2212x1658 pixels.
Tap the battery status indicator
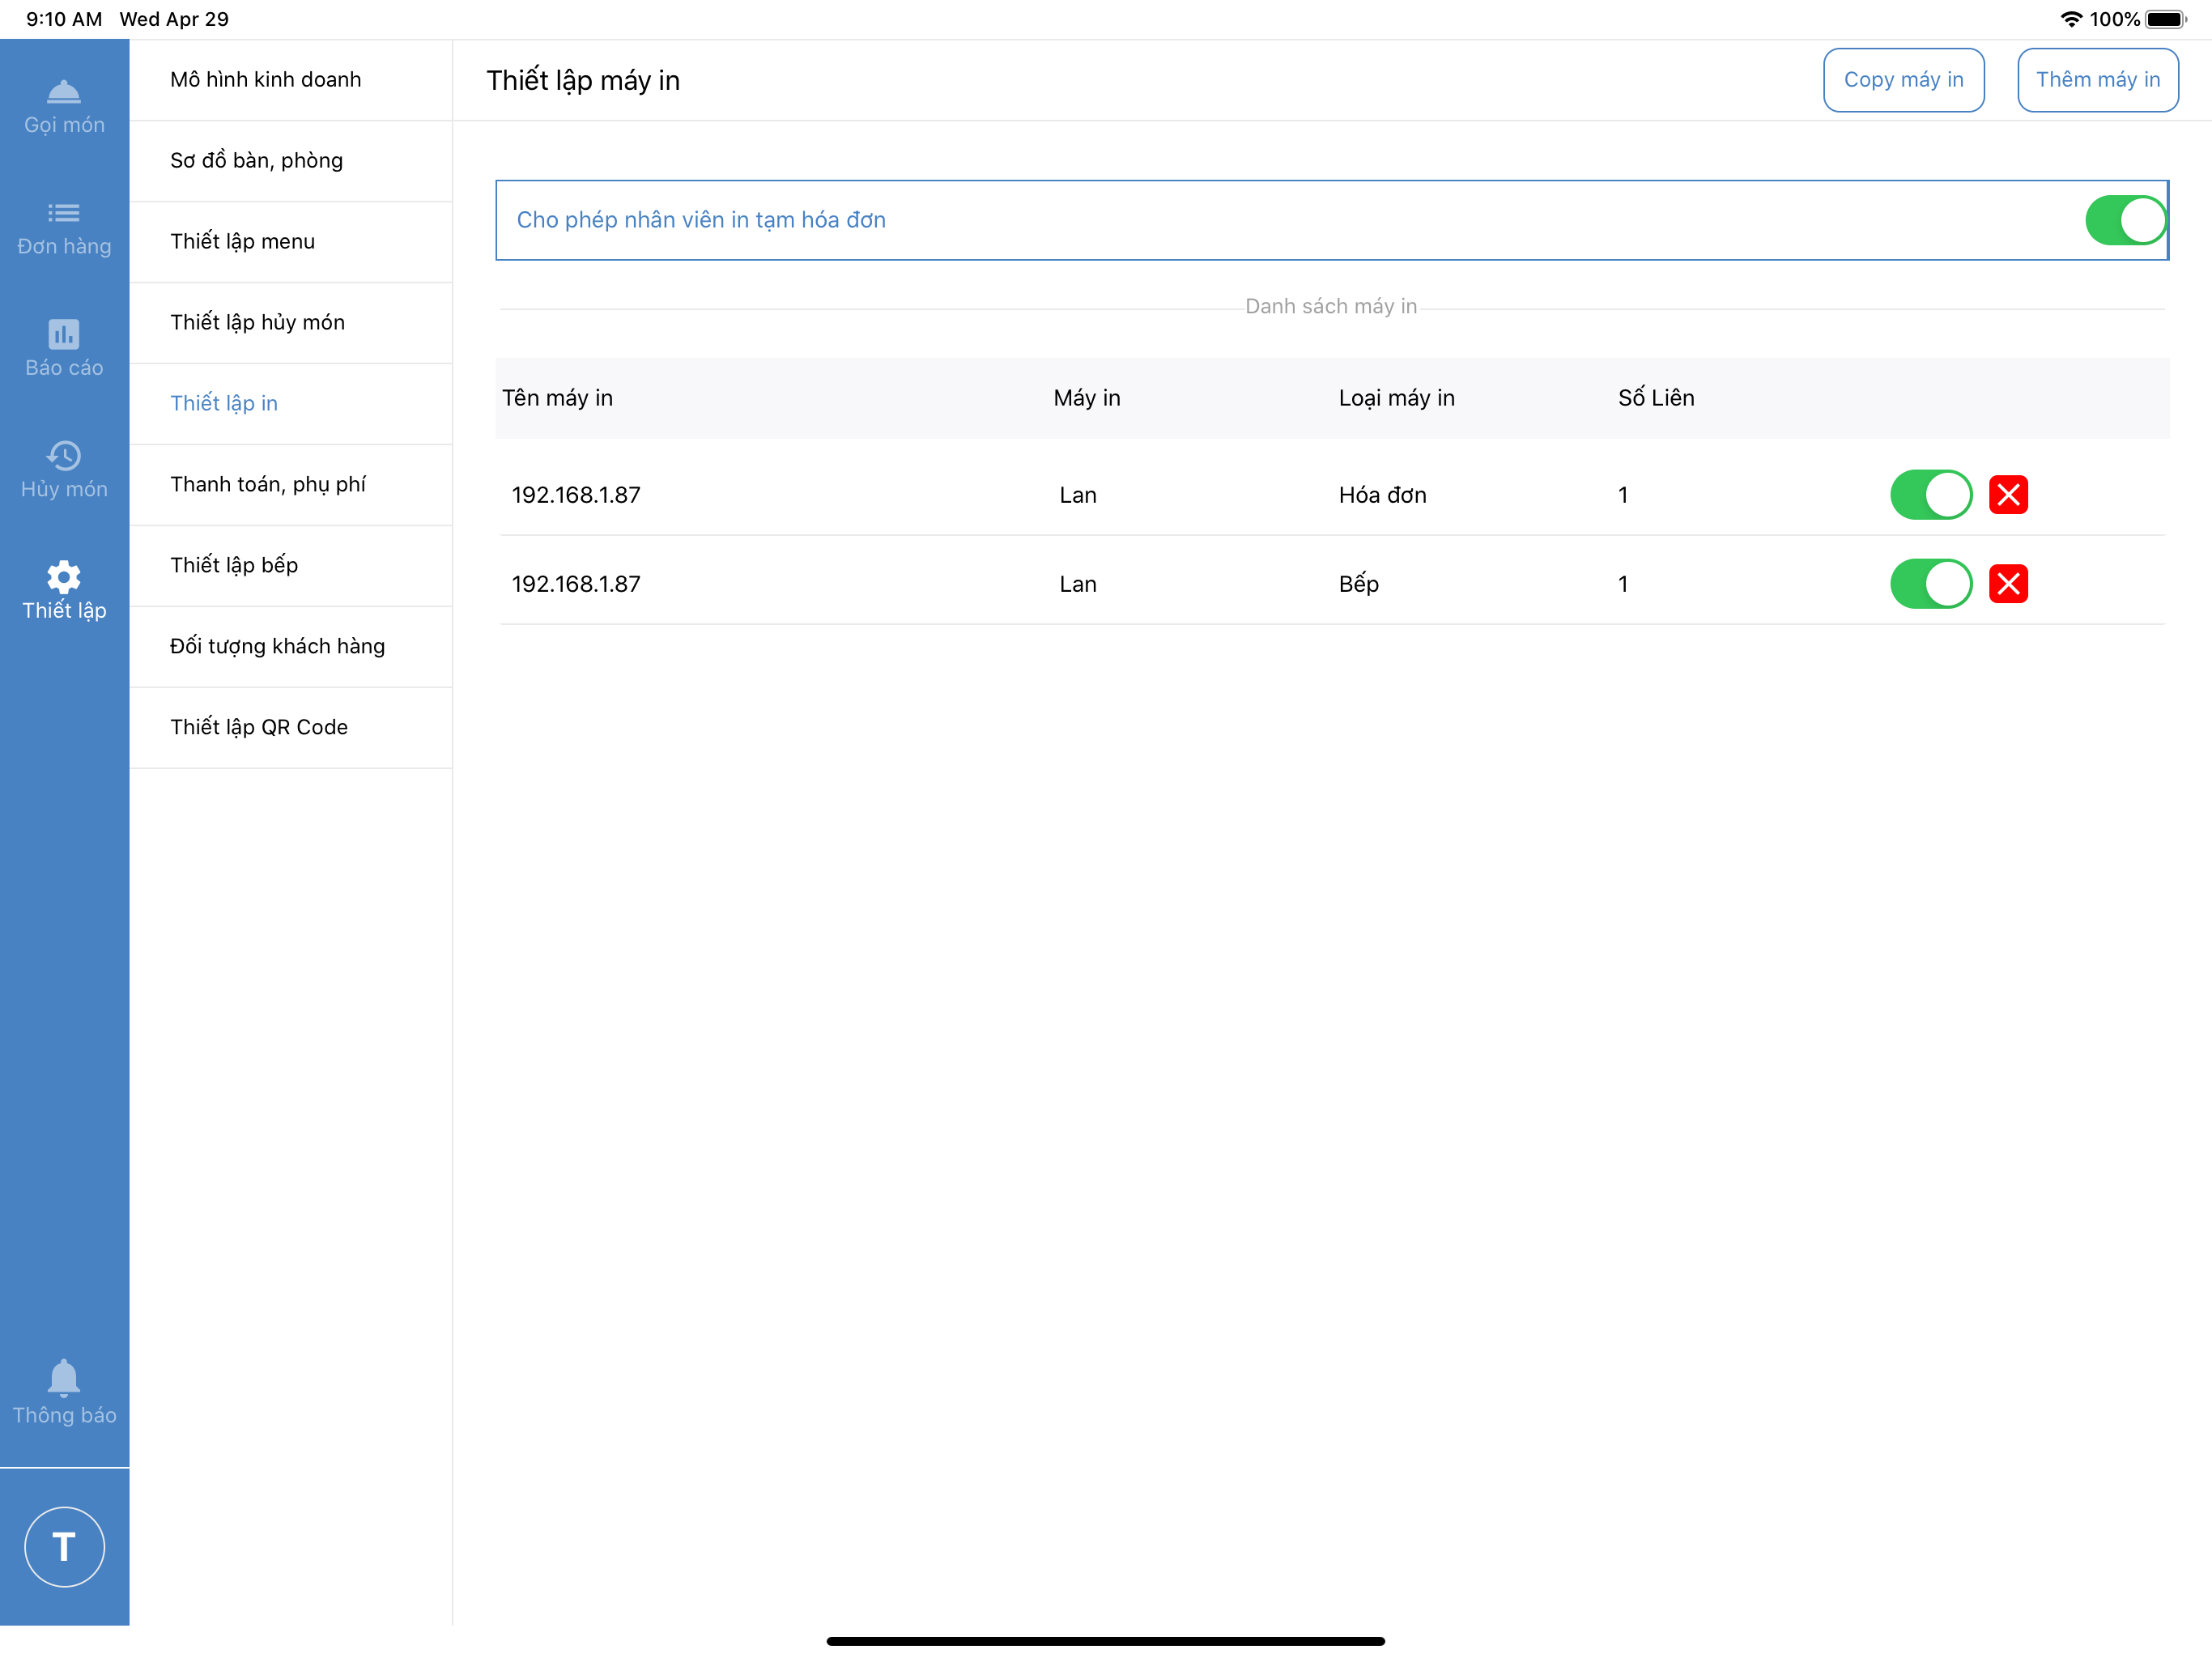coord(2166,19)
